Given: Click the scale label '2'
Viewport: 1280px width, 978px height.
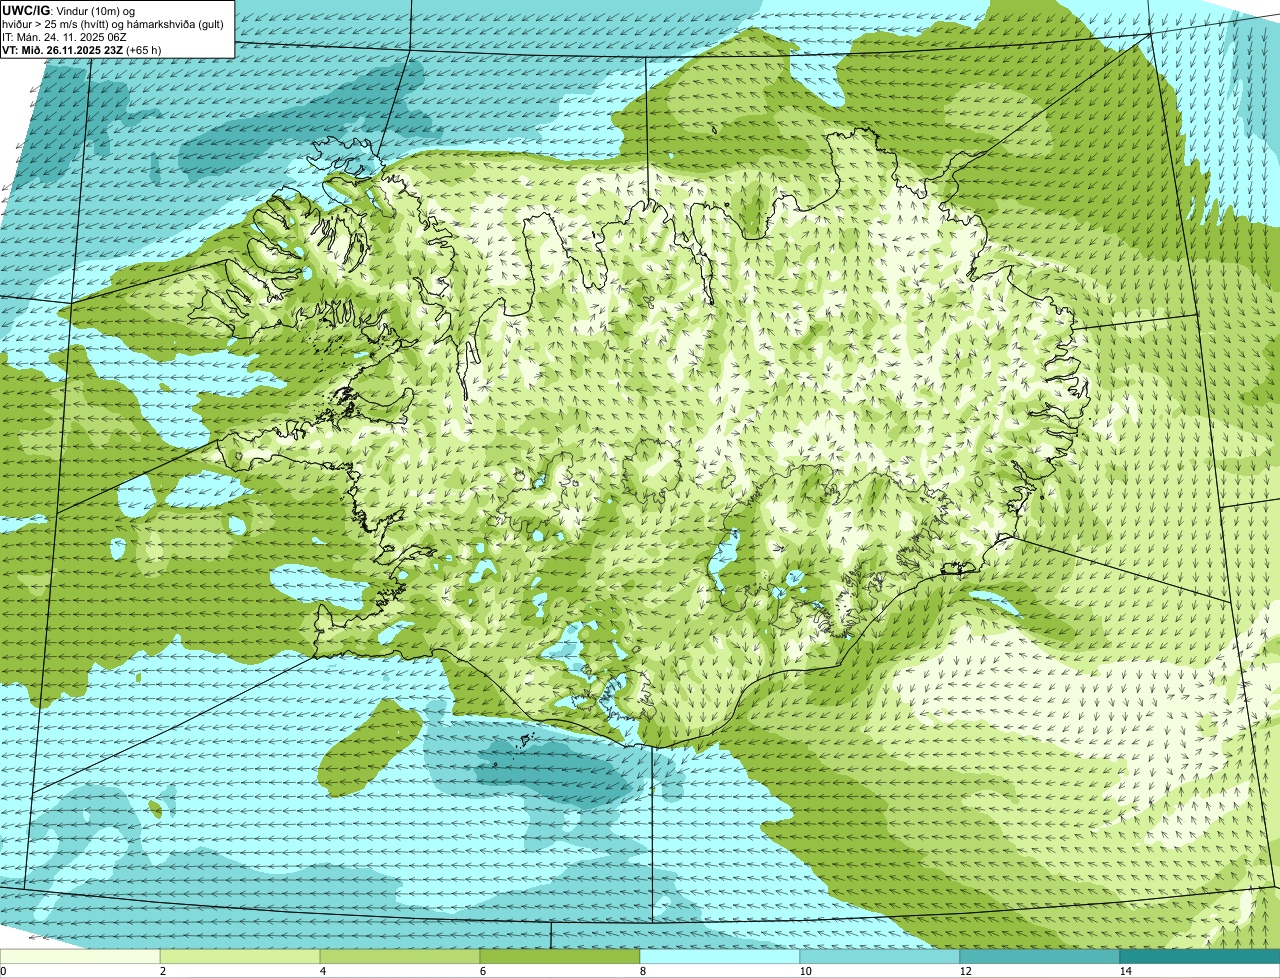Looking at the screenshot, I should (x=162, y=971).
